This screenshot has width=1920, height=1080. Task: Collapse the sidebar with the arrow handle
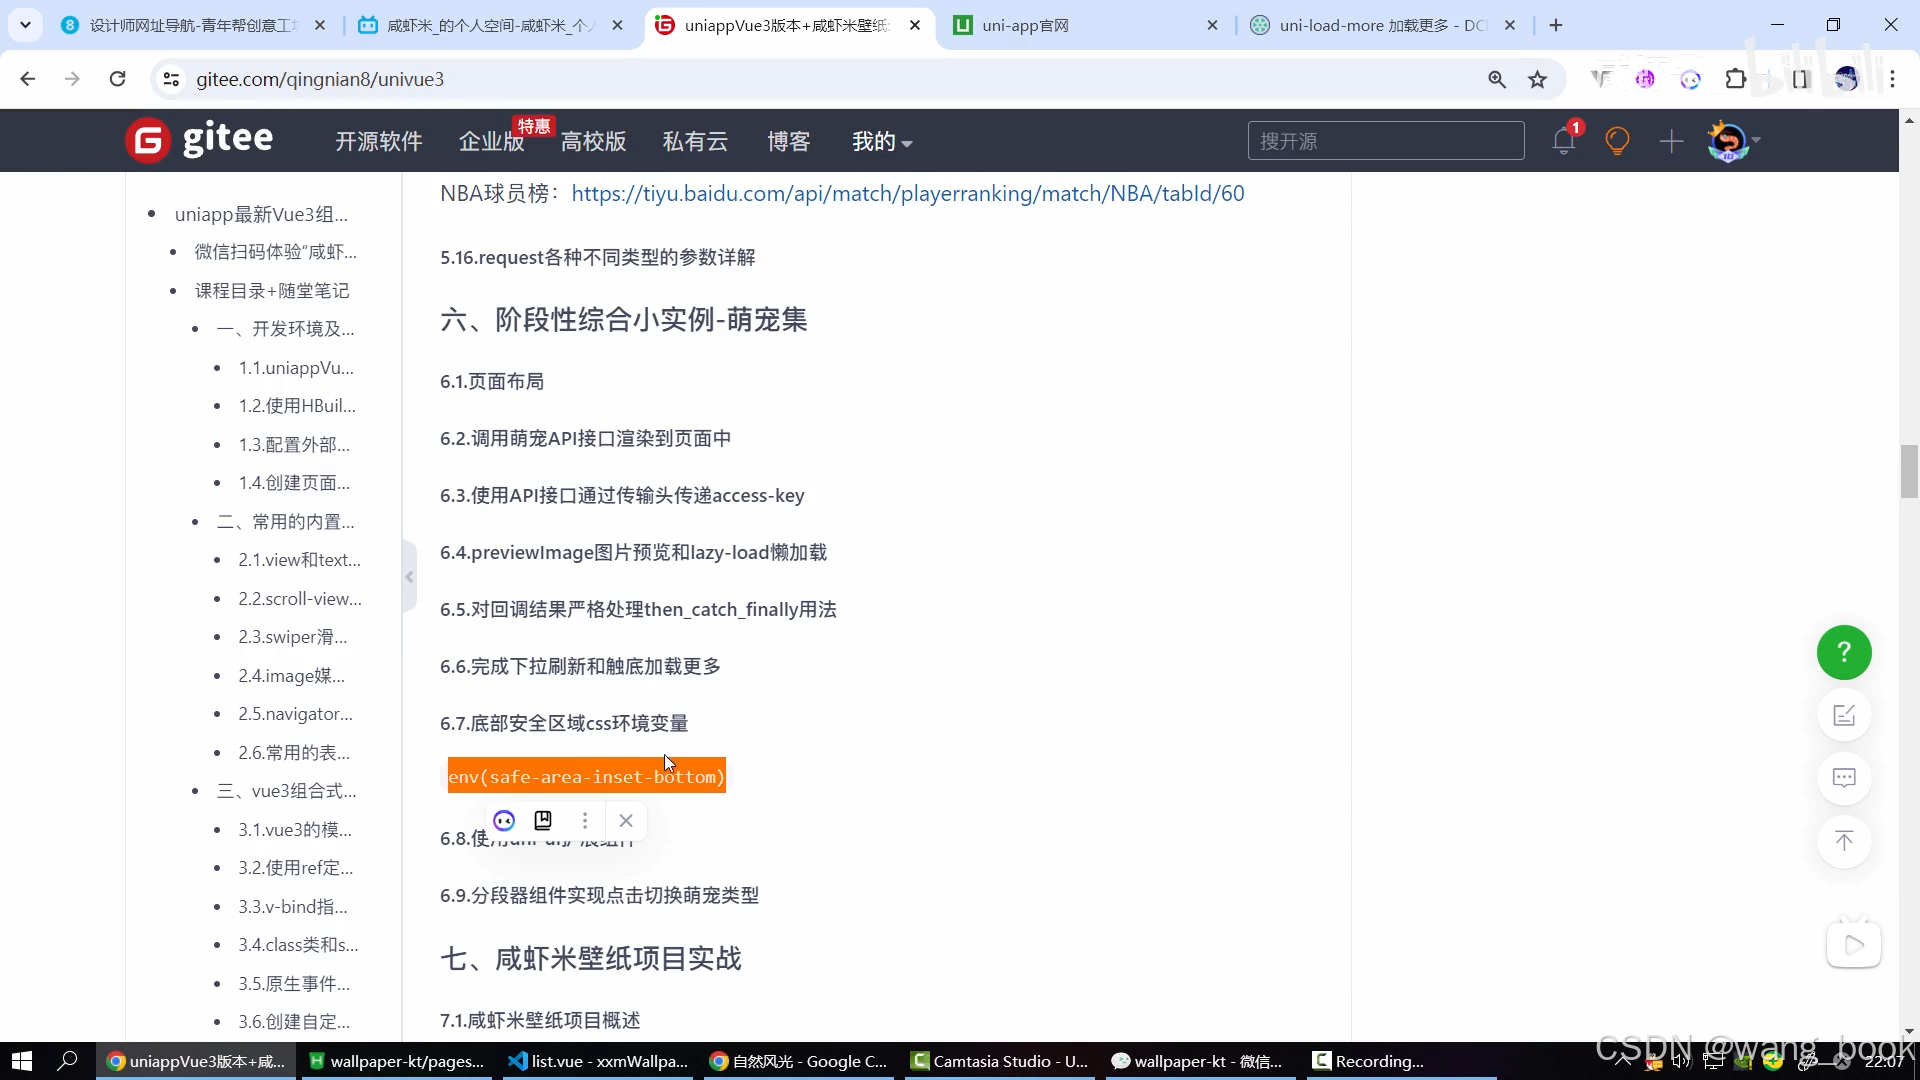tap(409, 576)
